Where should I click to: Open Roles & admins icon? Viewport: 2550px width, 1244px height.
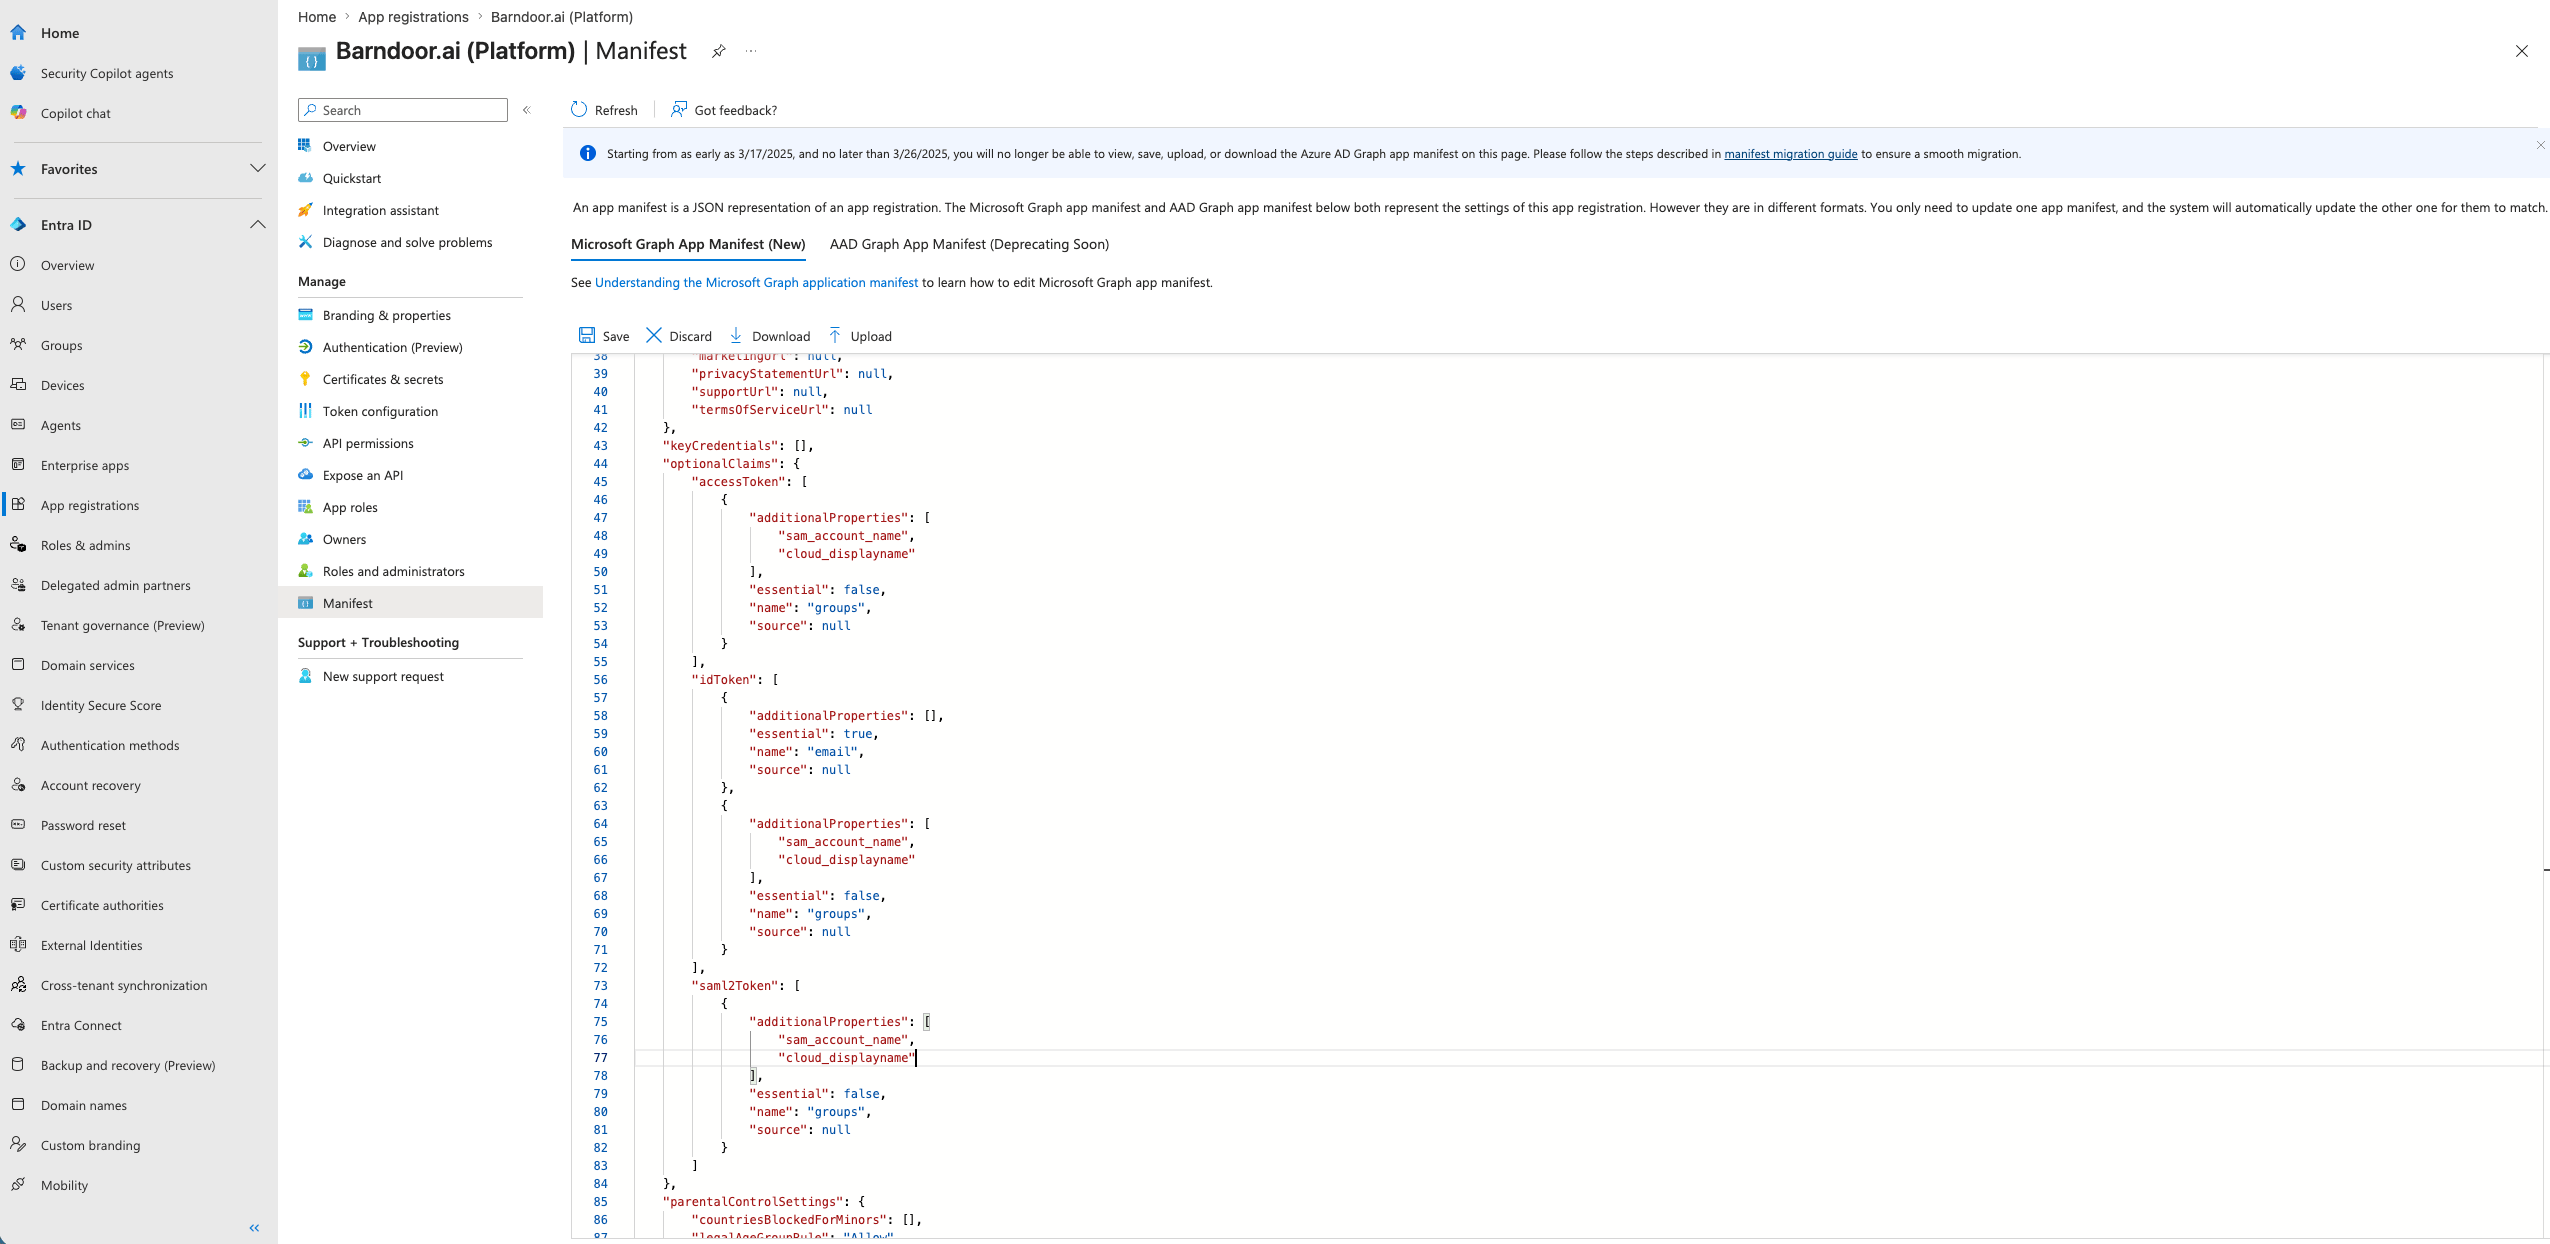18,544
